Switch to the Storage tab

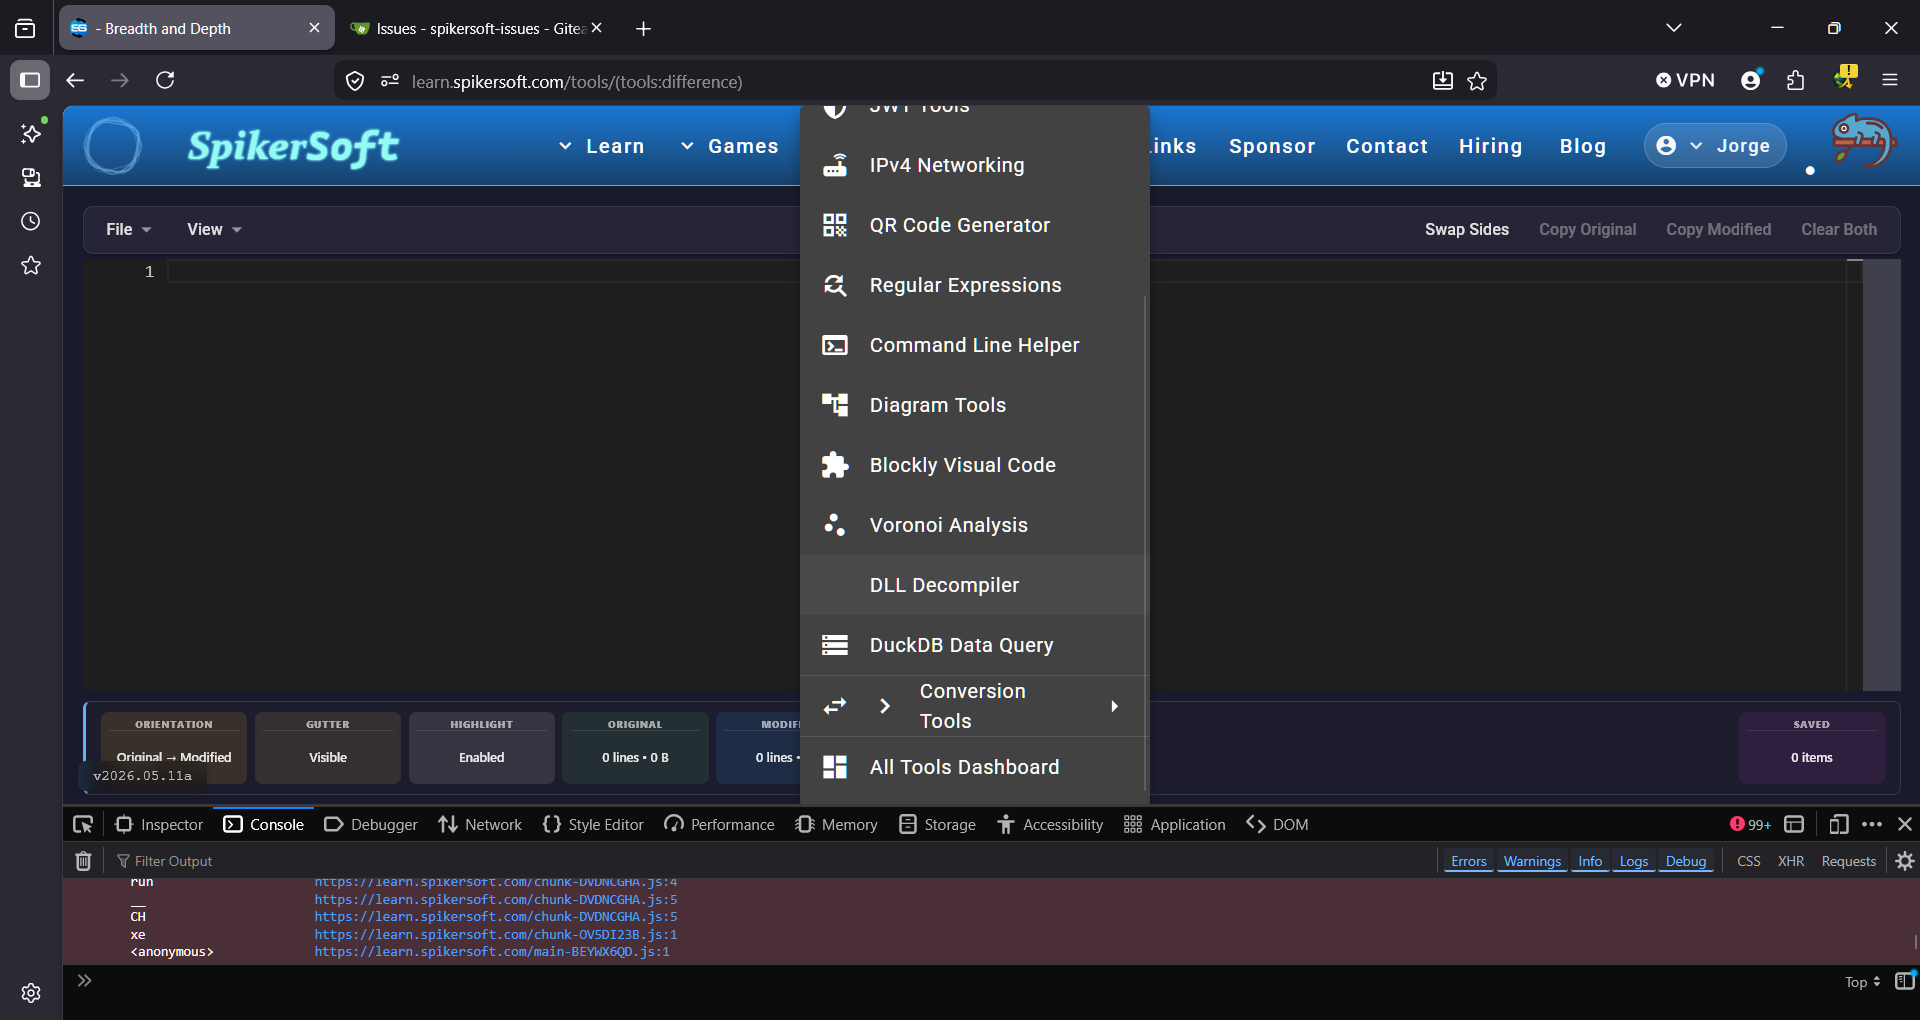pos(937,824)
